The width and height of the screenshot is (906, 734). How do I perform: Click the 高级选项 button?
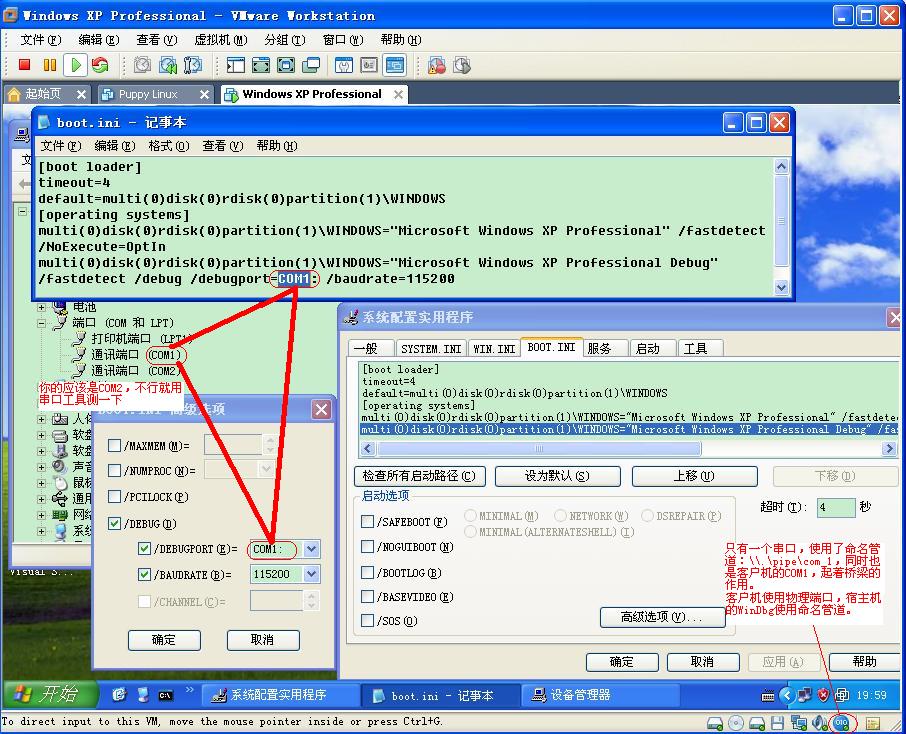click(662, 617)
